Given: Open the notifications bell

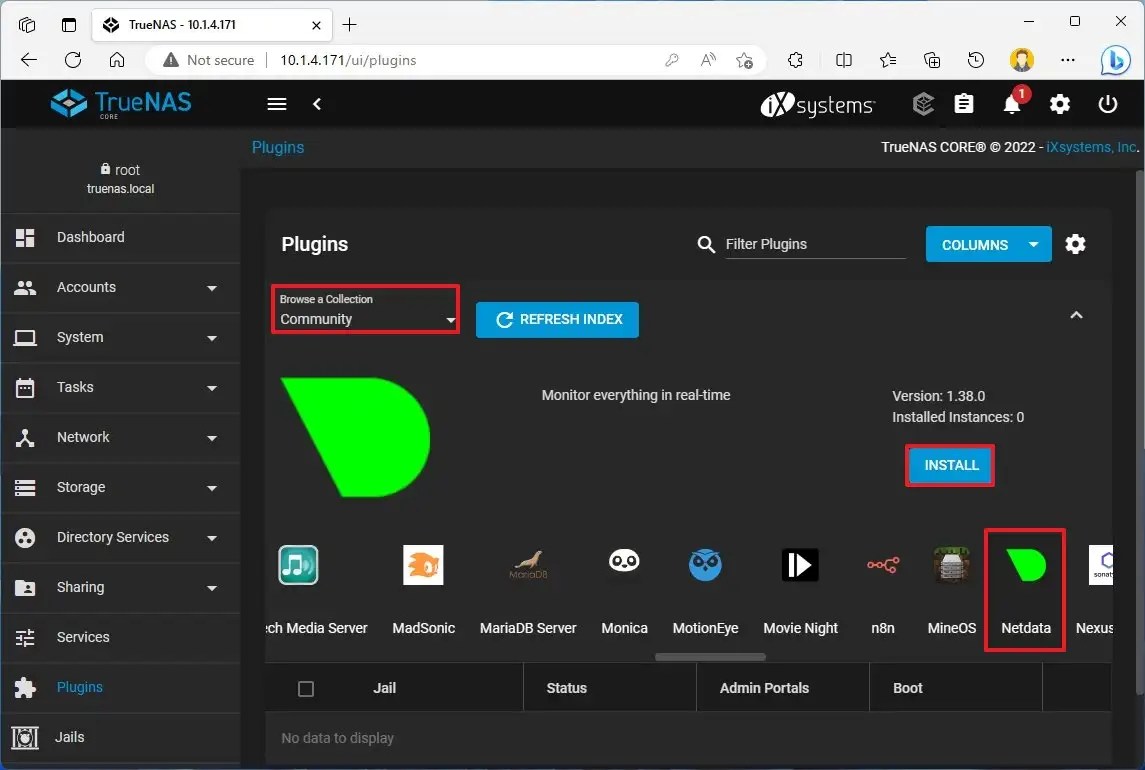Looking at the screenshot, I should [x=1011, y=104].
